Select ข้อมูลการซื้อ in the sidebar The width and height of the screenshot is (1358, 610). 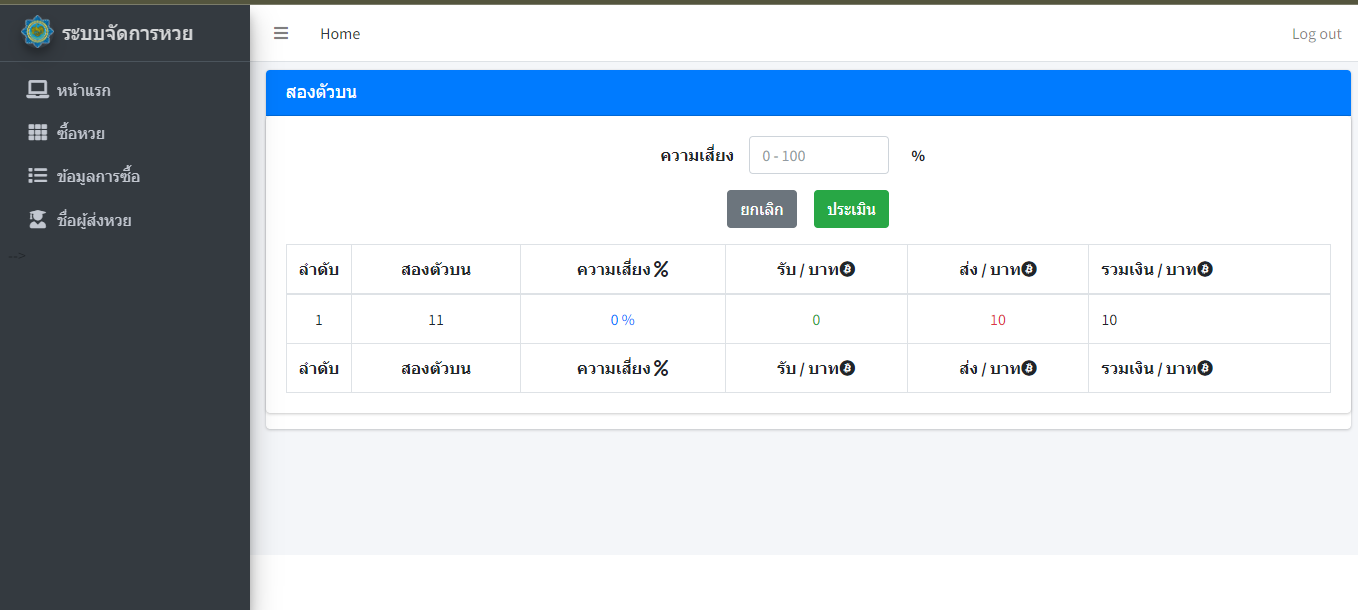point(98,176)
